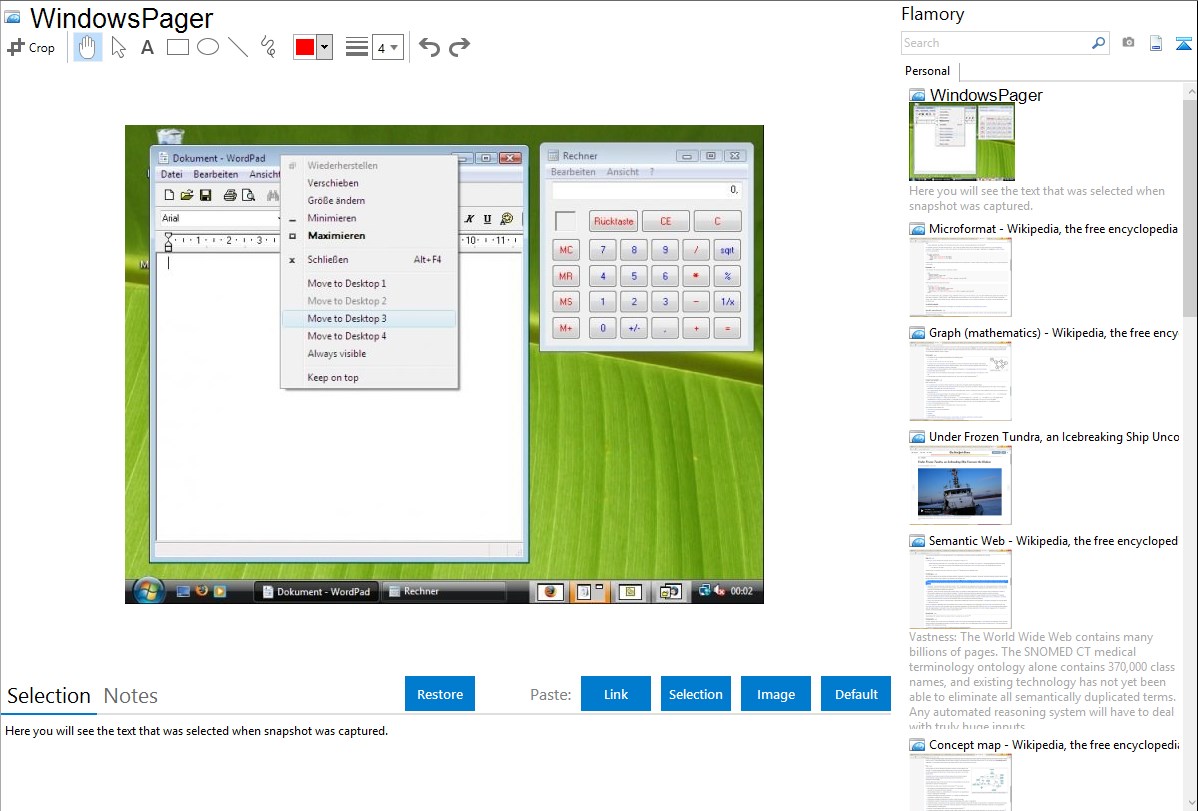
Task: Choose the arrow pointer tool
Action: coord(118,47)
